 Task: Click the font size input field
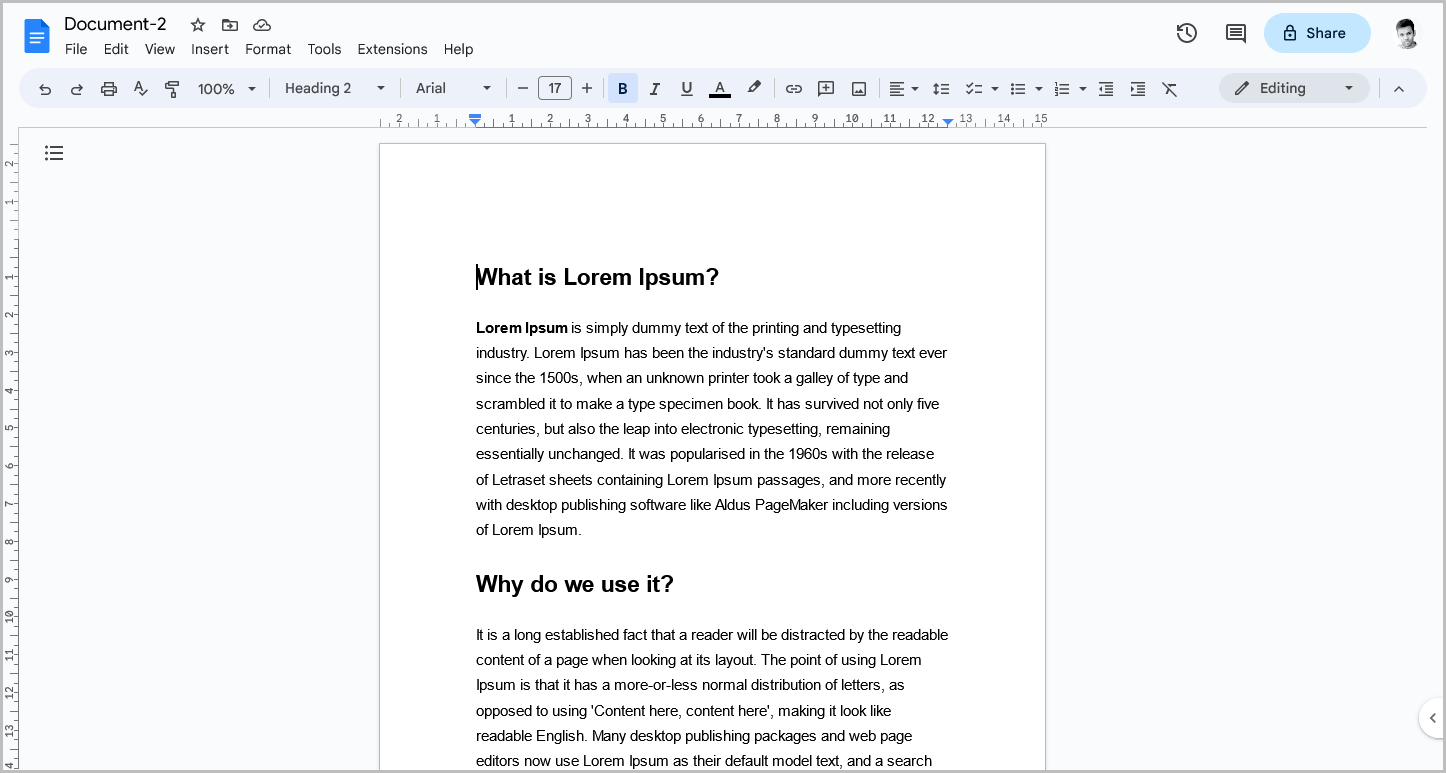(555, 88)
